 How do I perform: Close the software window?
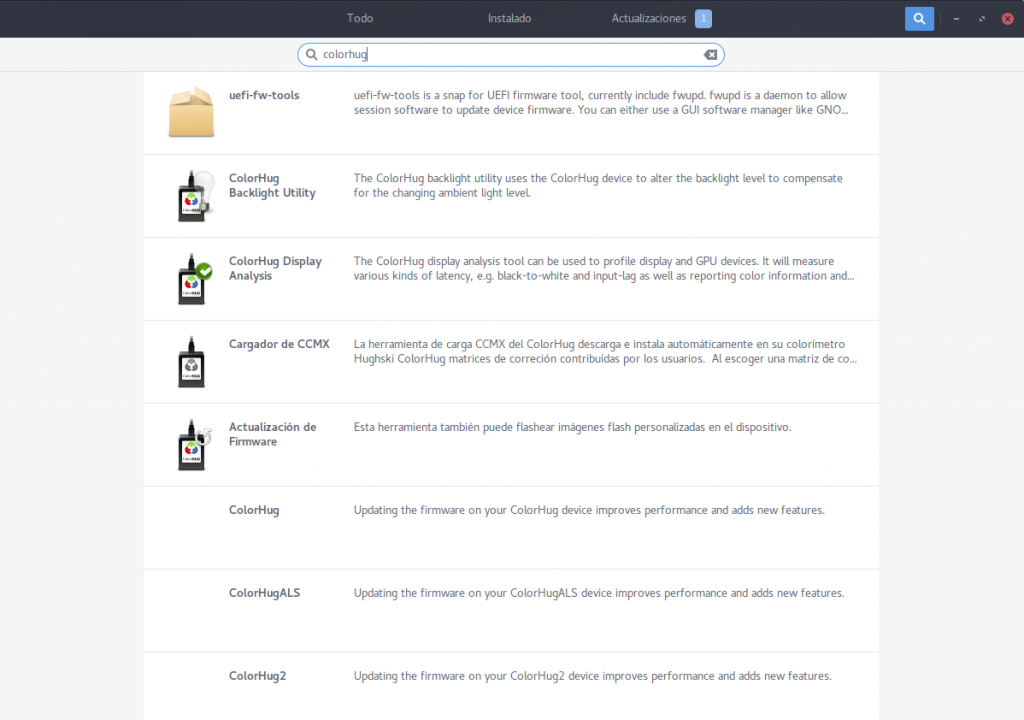point(1008,19)
